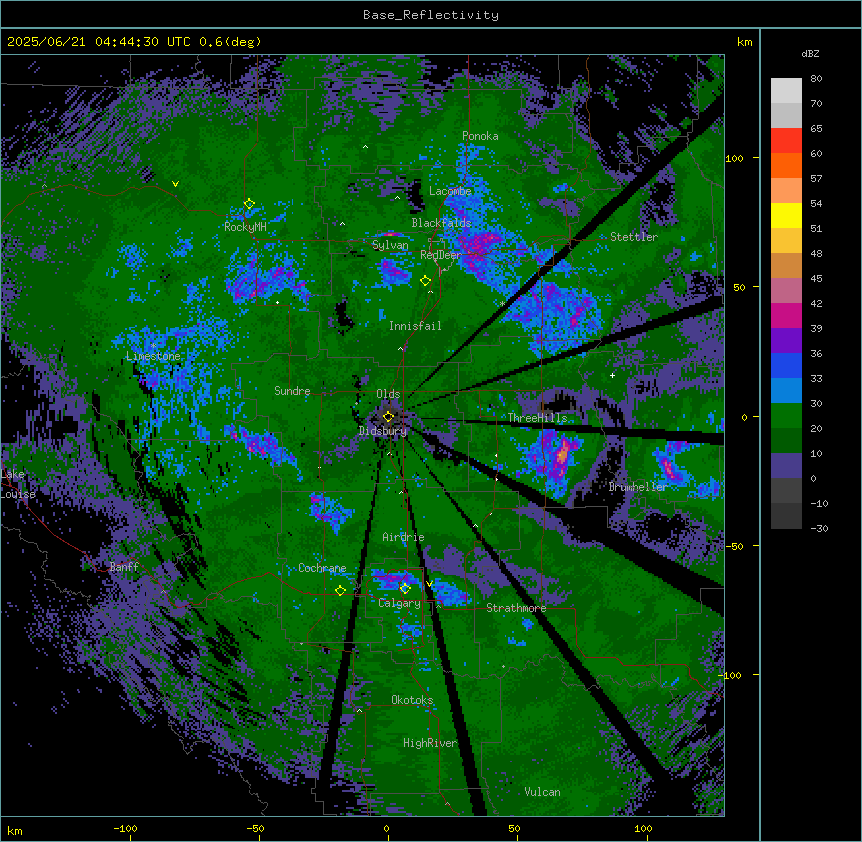
Task: Click the yellow V marker northwest of RockyMH
Action: (x=175, y=184)
